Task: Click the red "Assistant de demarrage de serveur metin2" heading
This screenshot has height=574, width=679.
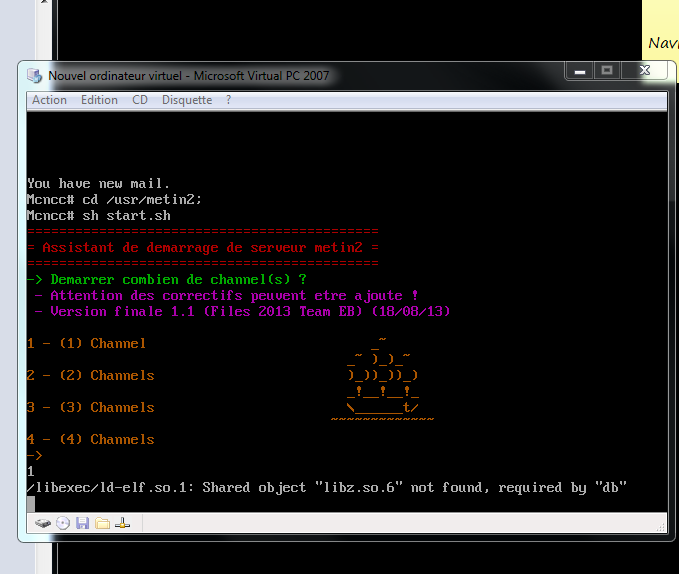Action: (202, 248)
